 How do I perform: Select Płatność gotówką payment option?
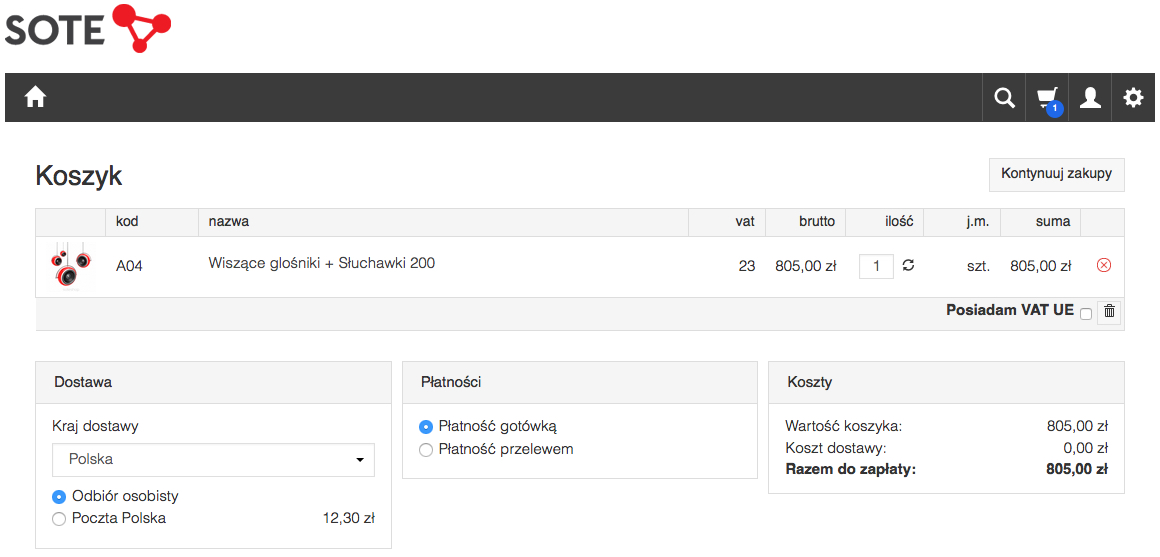click(x=425, y=427)
